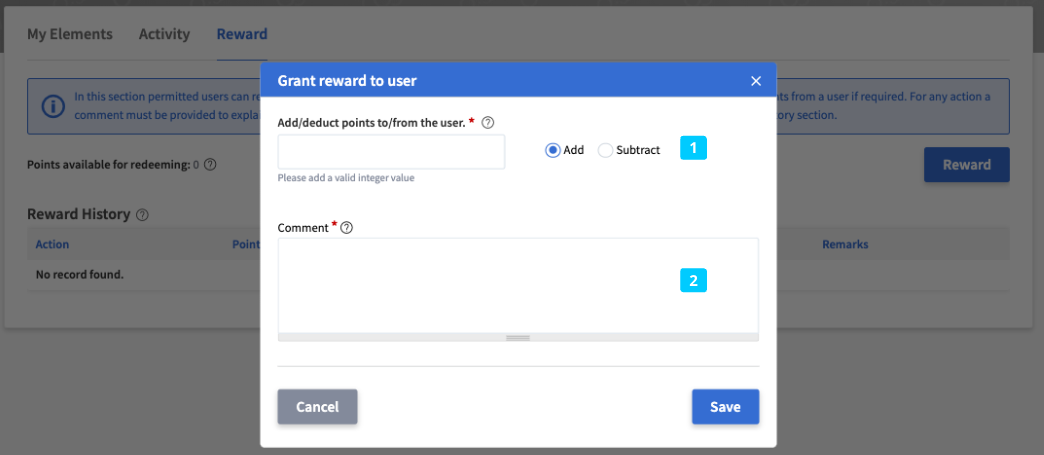Select the Subtract radio option
Screen dimensions: 1044x455
(605, 150)
